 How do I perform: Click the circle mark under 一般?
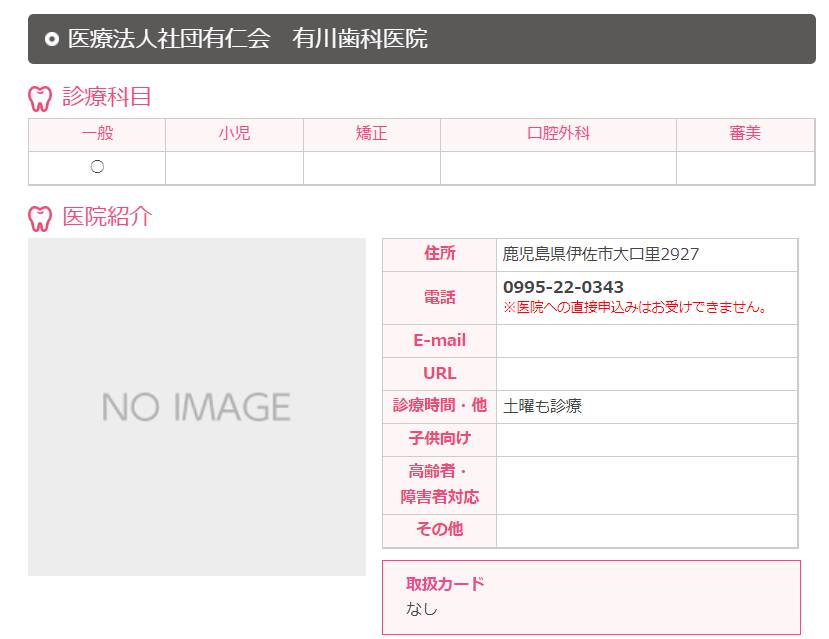(97, 167)
